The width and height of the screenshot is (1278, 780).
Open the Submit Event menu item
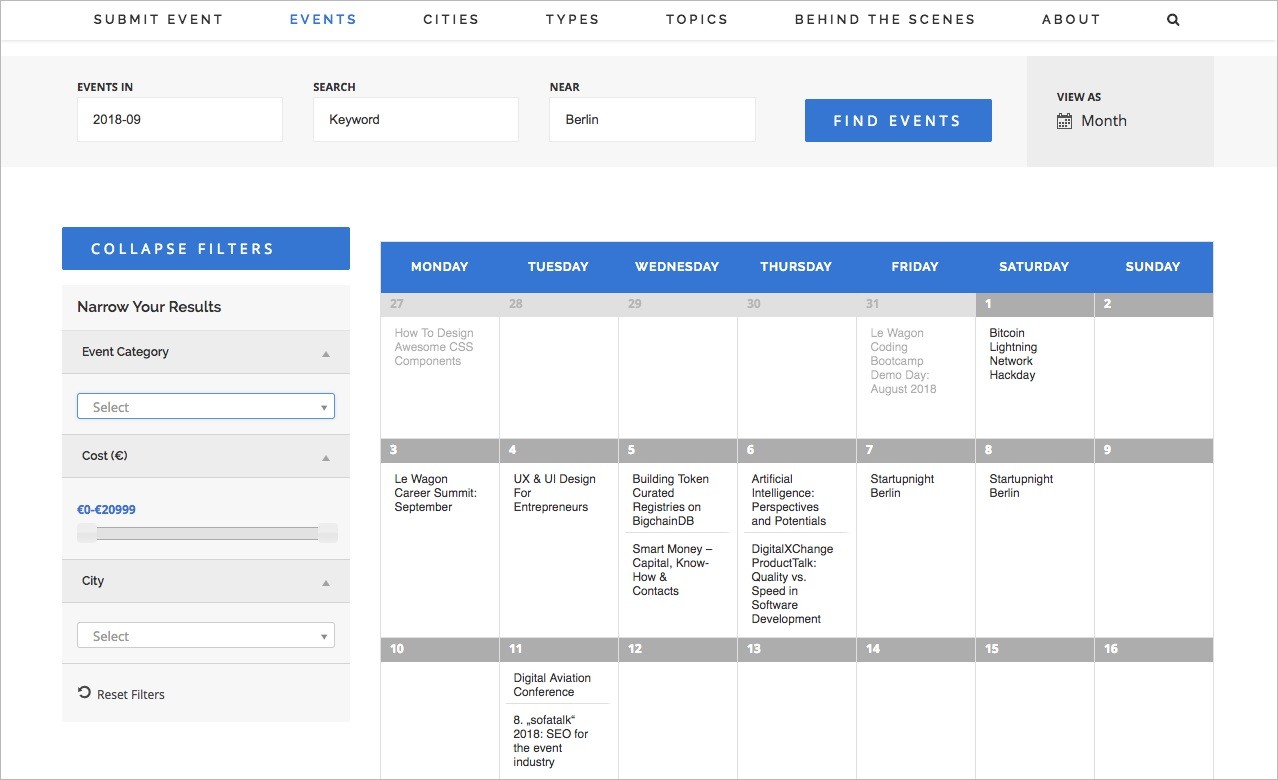point(158,20)
